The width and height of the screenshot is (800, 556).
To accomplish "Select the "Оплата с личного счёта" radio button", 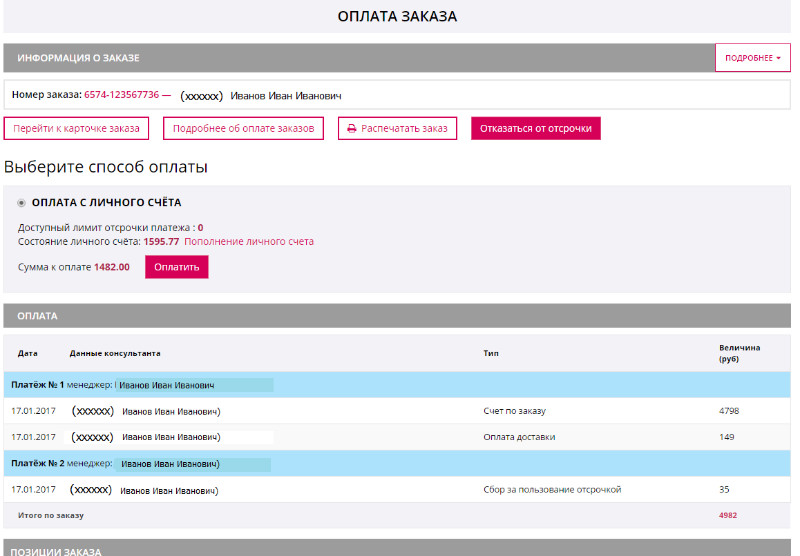I will [22, 203].
